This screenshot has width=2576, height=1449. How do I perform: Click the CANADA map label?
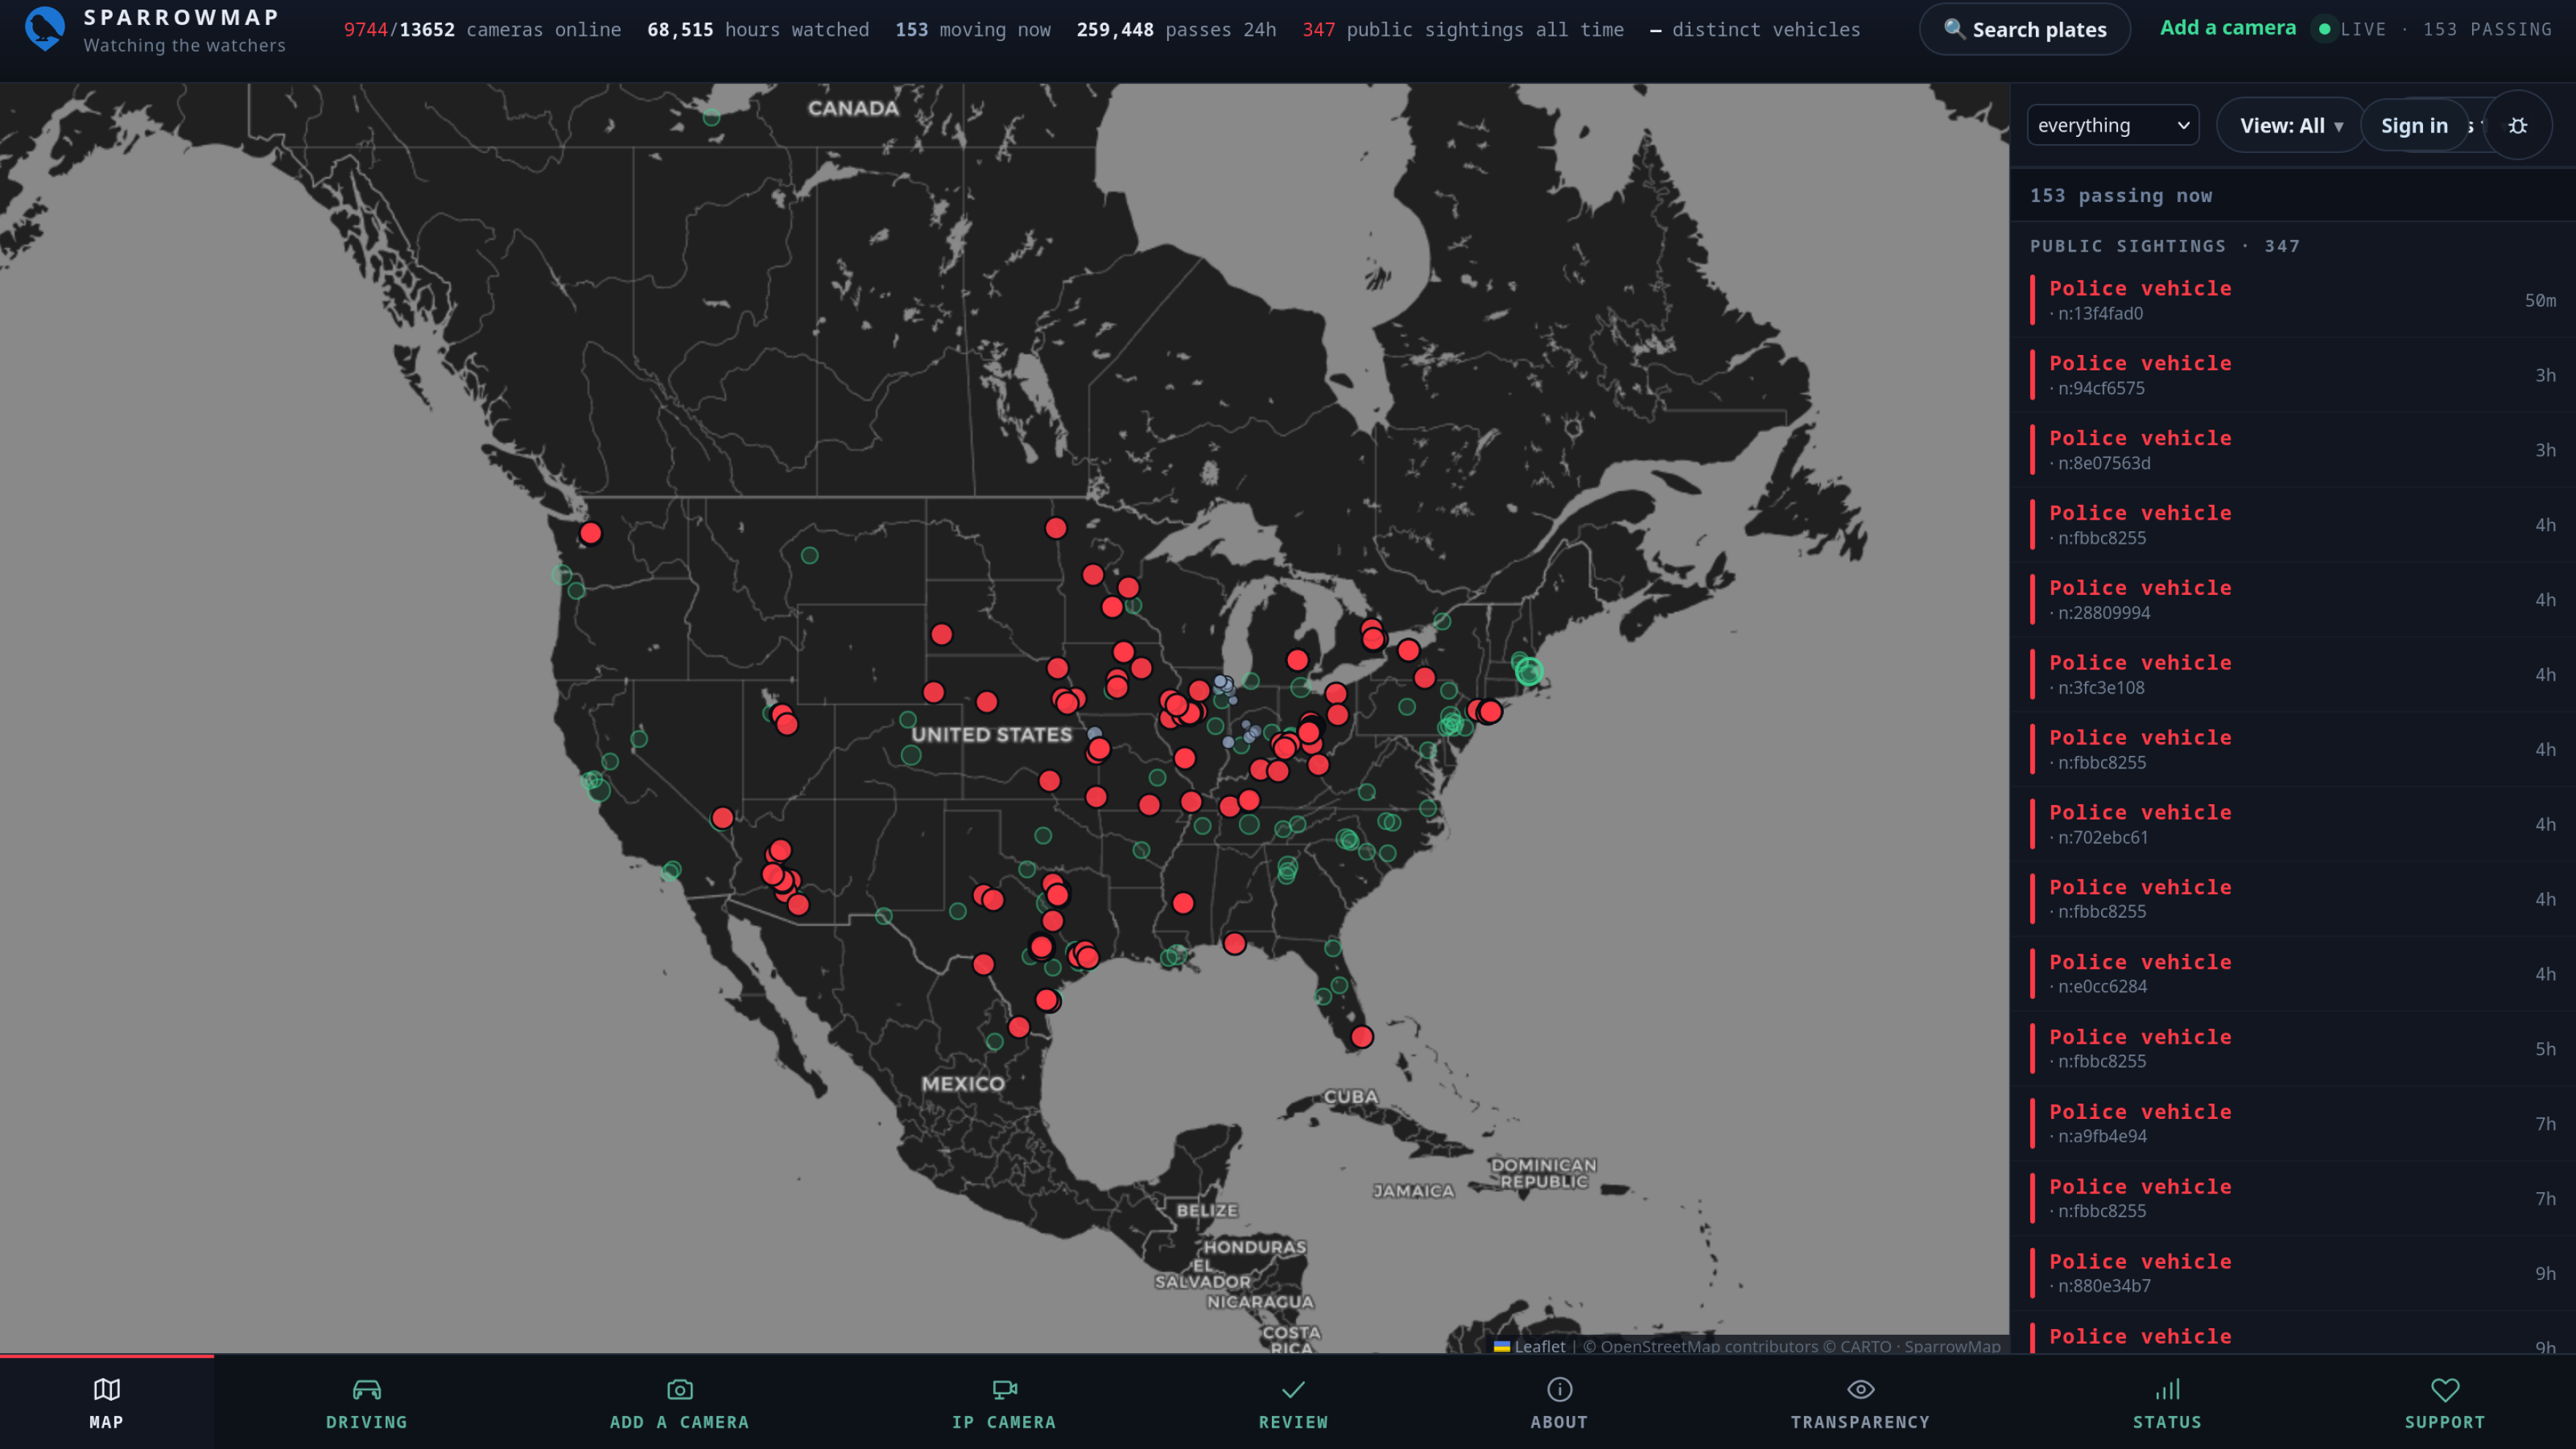pyautogui.click(x=853, y=108)
